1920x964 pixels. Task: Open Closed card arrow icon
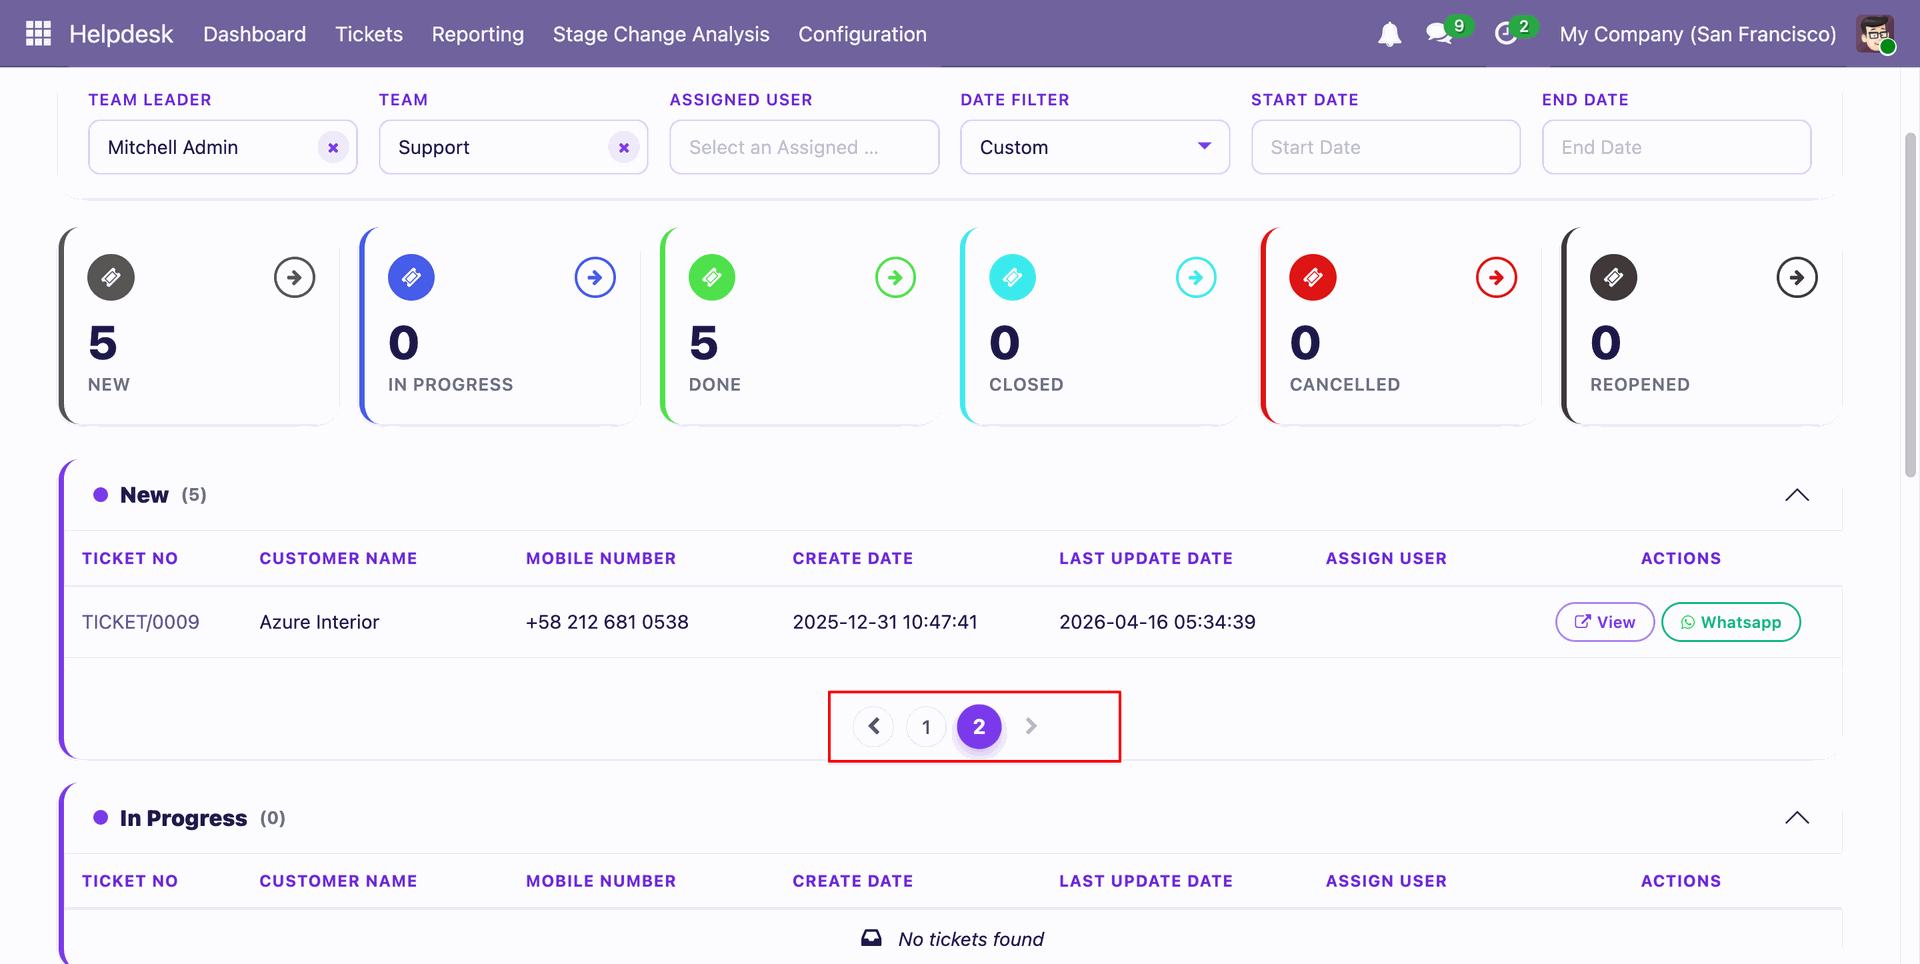coord(1196,277)
